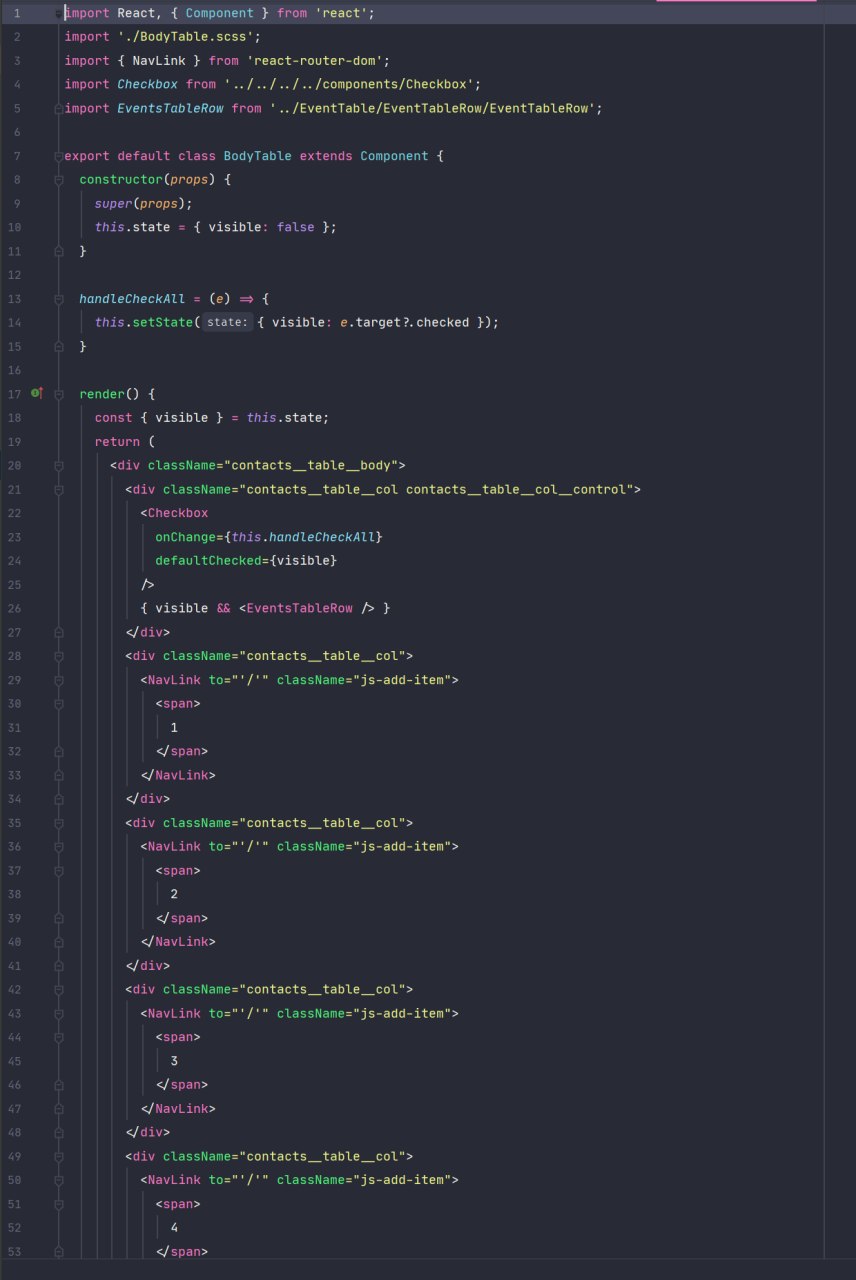
Task: Click 'super' call on line 9
Action: click(114, 204)
